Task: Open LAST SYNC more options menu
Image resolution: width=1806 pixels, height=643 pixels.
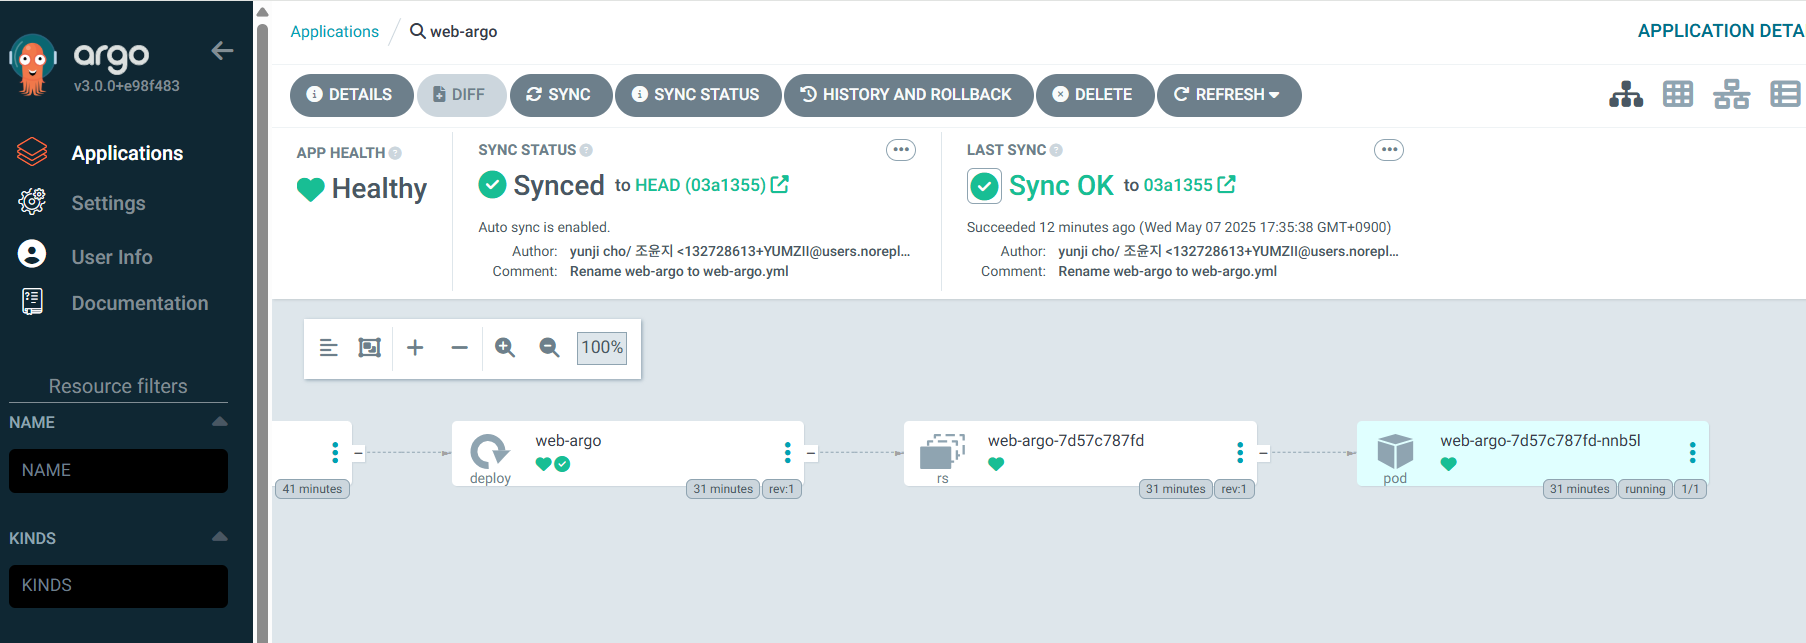Action: click(x=1389, y=150)
